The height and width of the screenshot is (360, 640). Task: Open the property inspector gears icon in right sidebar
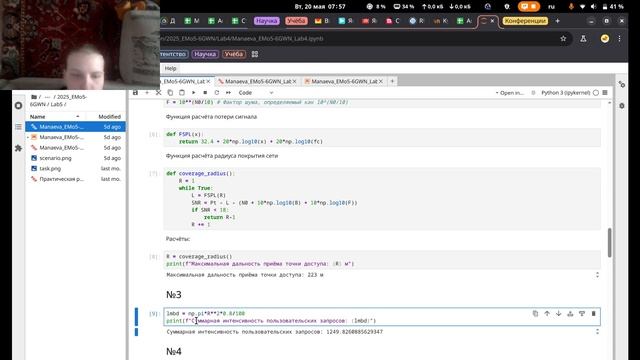tap(622, 84)
